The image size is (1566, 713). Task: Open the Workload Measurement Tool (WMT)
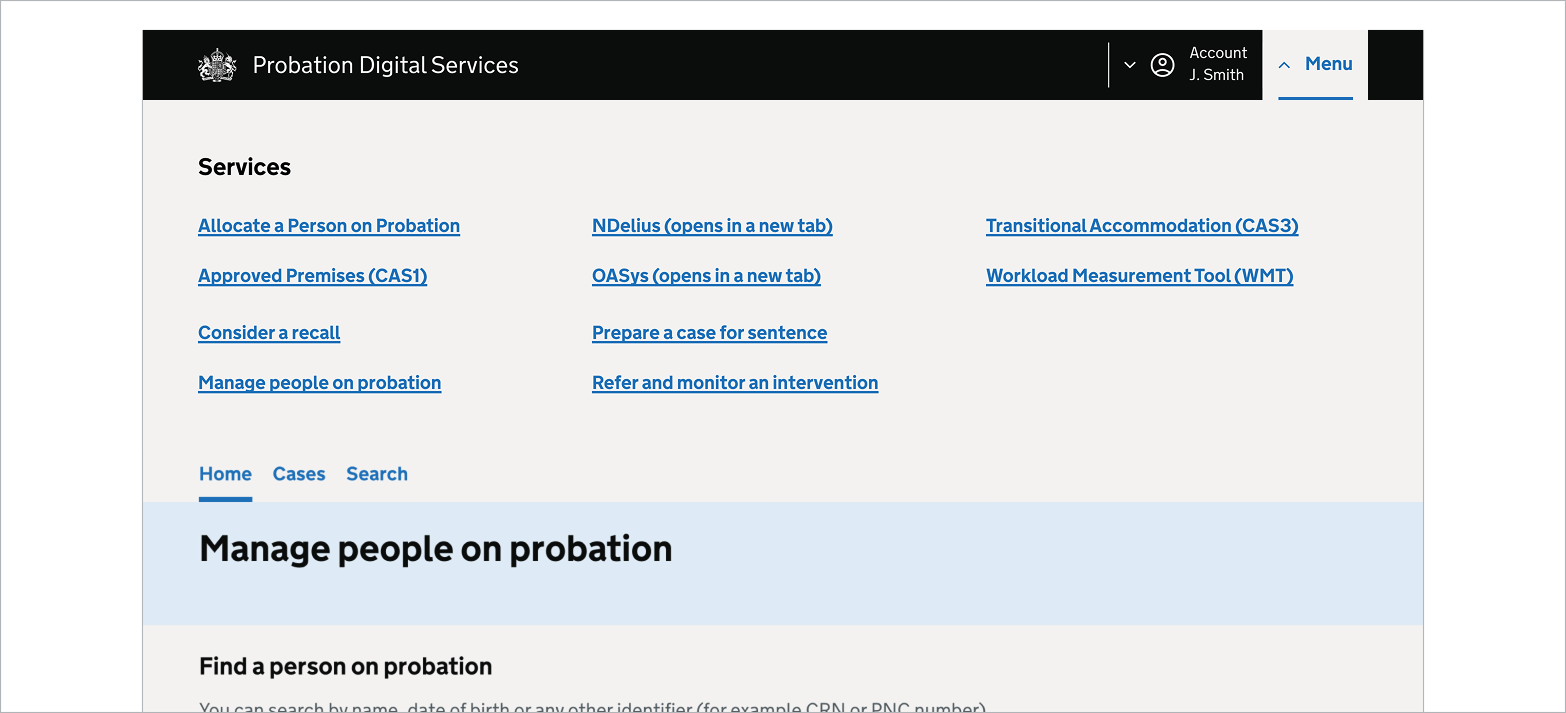point(1139,275)
